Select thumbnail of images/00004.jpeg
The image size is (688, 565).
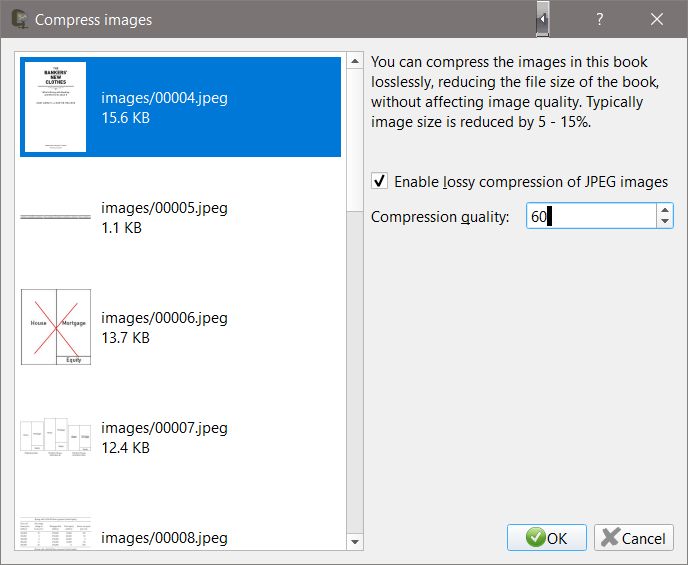(x=55, y=107)
